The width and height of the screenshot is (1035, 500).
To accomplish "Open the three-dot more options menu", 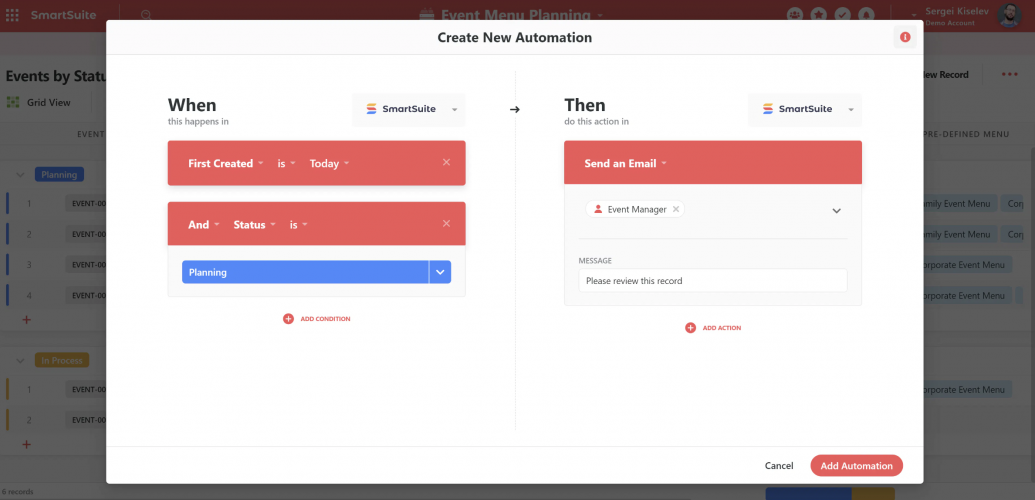I will click(x=1010, y=75).
